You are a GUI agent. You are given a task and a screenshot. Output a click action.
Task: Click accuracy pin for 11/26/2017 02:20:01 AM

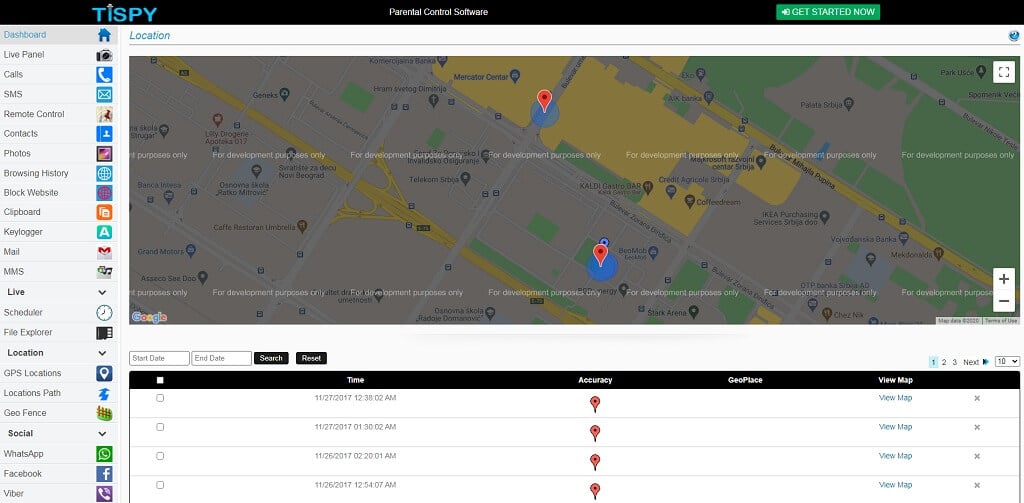pyautogui.click(x=594, y=462)
